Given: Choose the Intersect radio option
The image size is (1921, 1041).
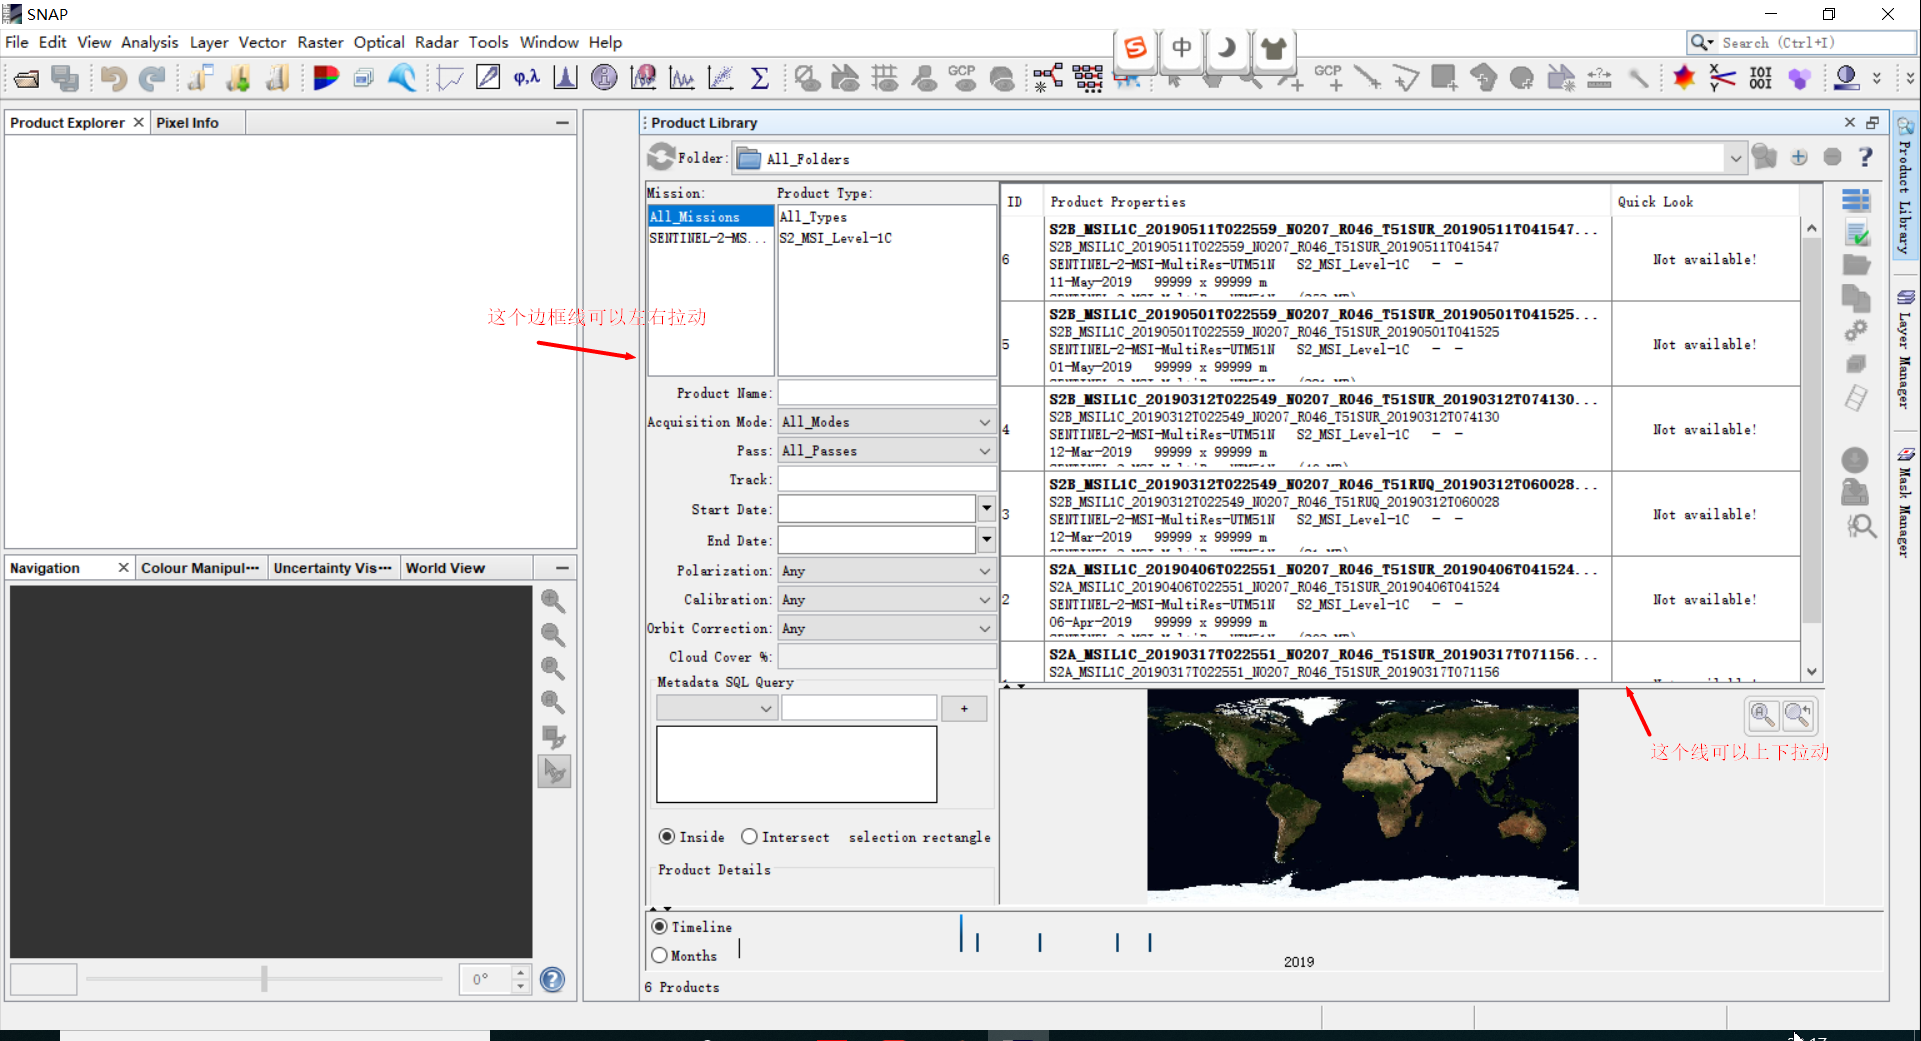Looking at the screenshot, I should click(x=749, y=837).
